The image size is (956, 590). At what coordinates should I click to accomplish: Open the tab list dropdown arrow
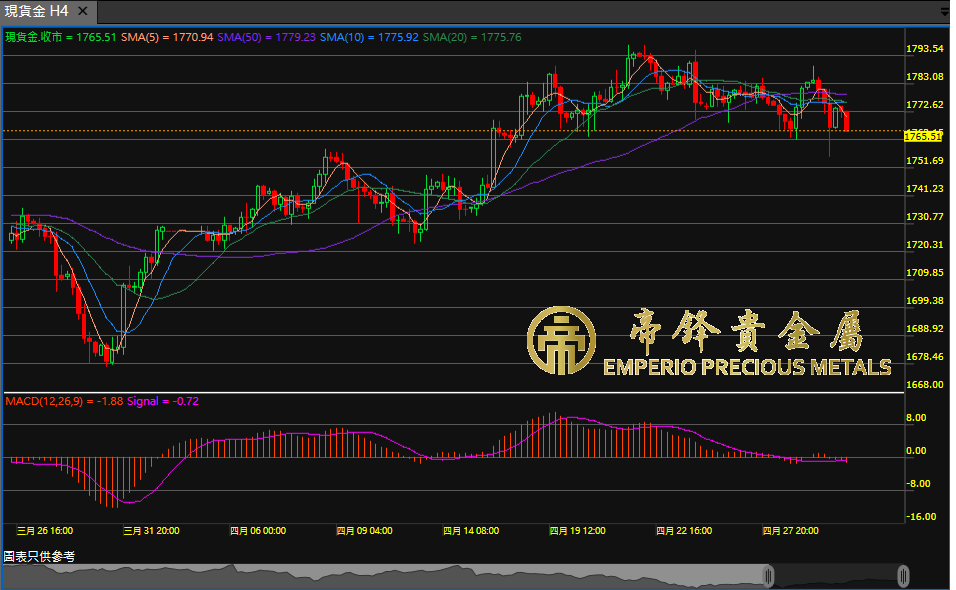coord(944,12)
